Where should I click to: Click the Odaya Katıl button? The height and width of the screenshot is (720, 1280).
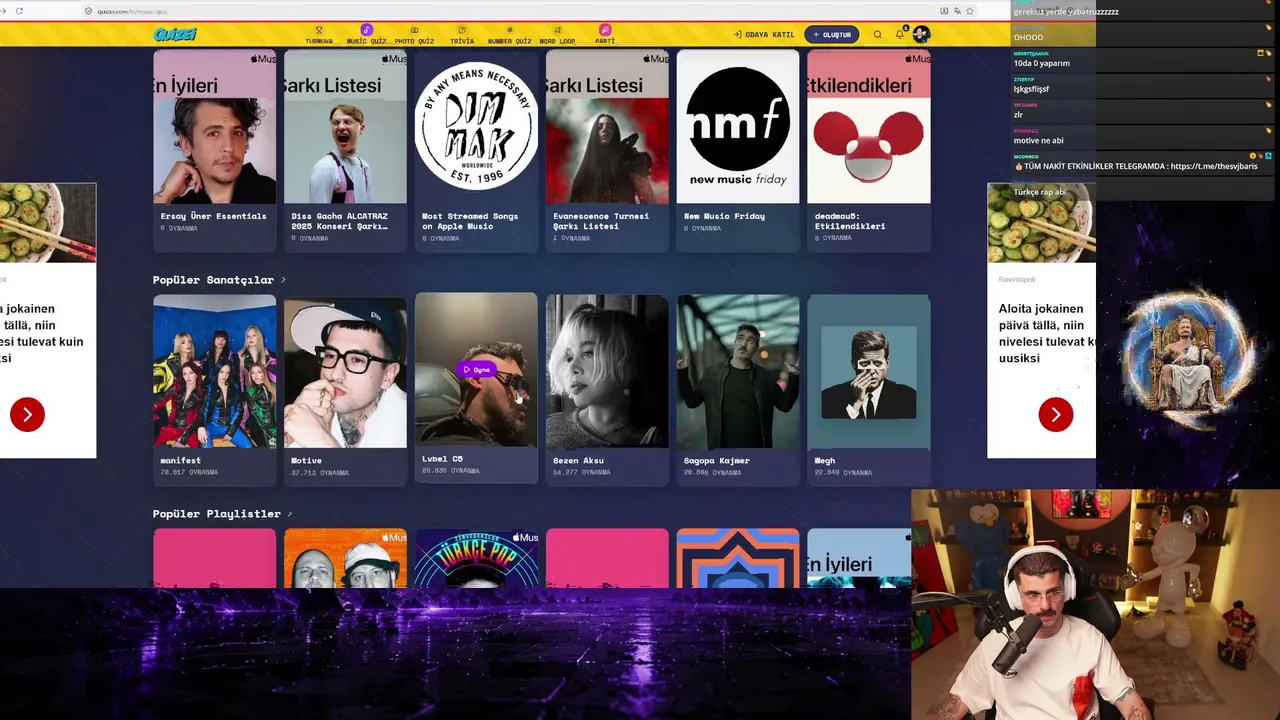coord(764,34)
